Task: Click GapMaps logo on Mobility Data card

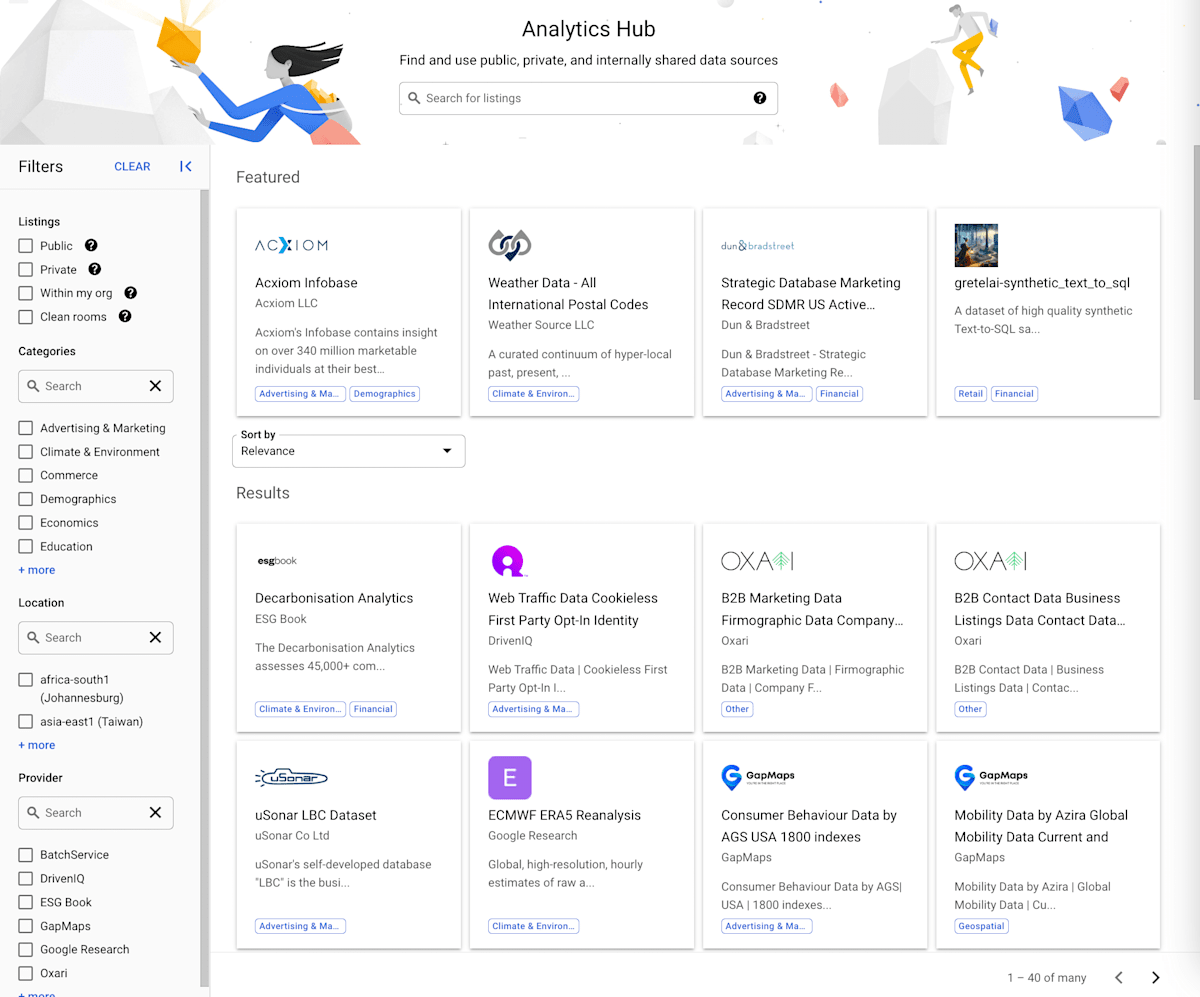Action: click(x=991, y=777)
